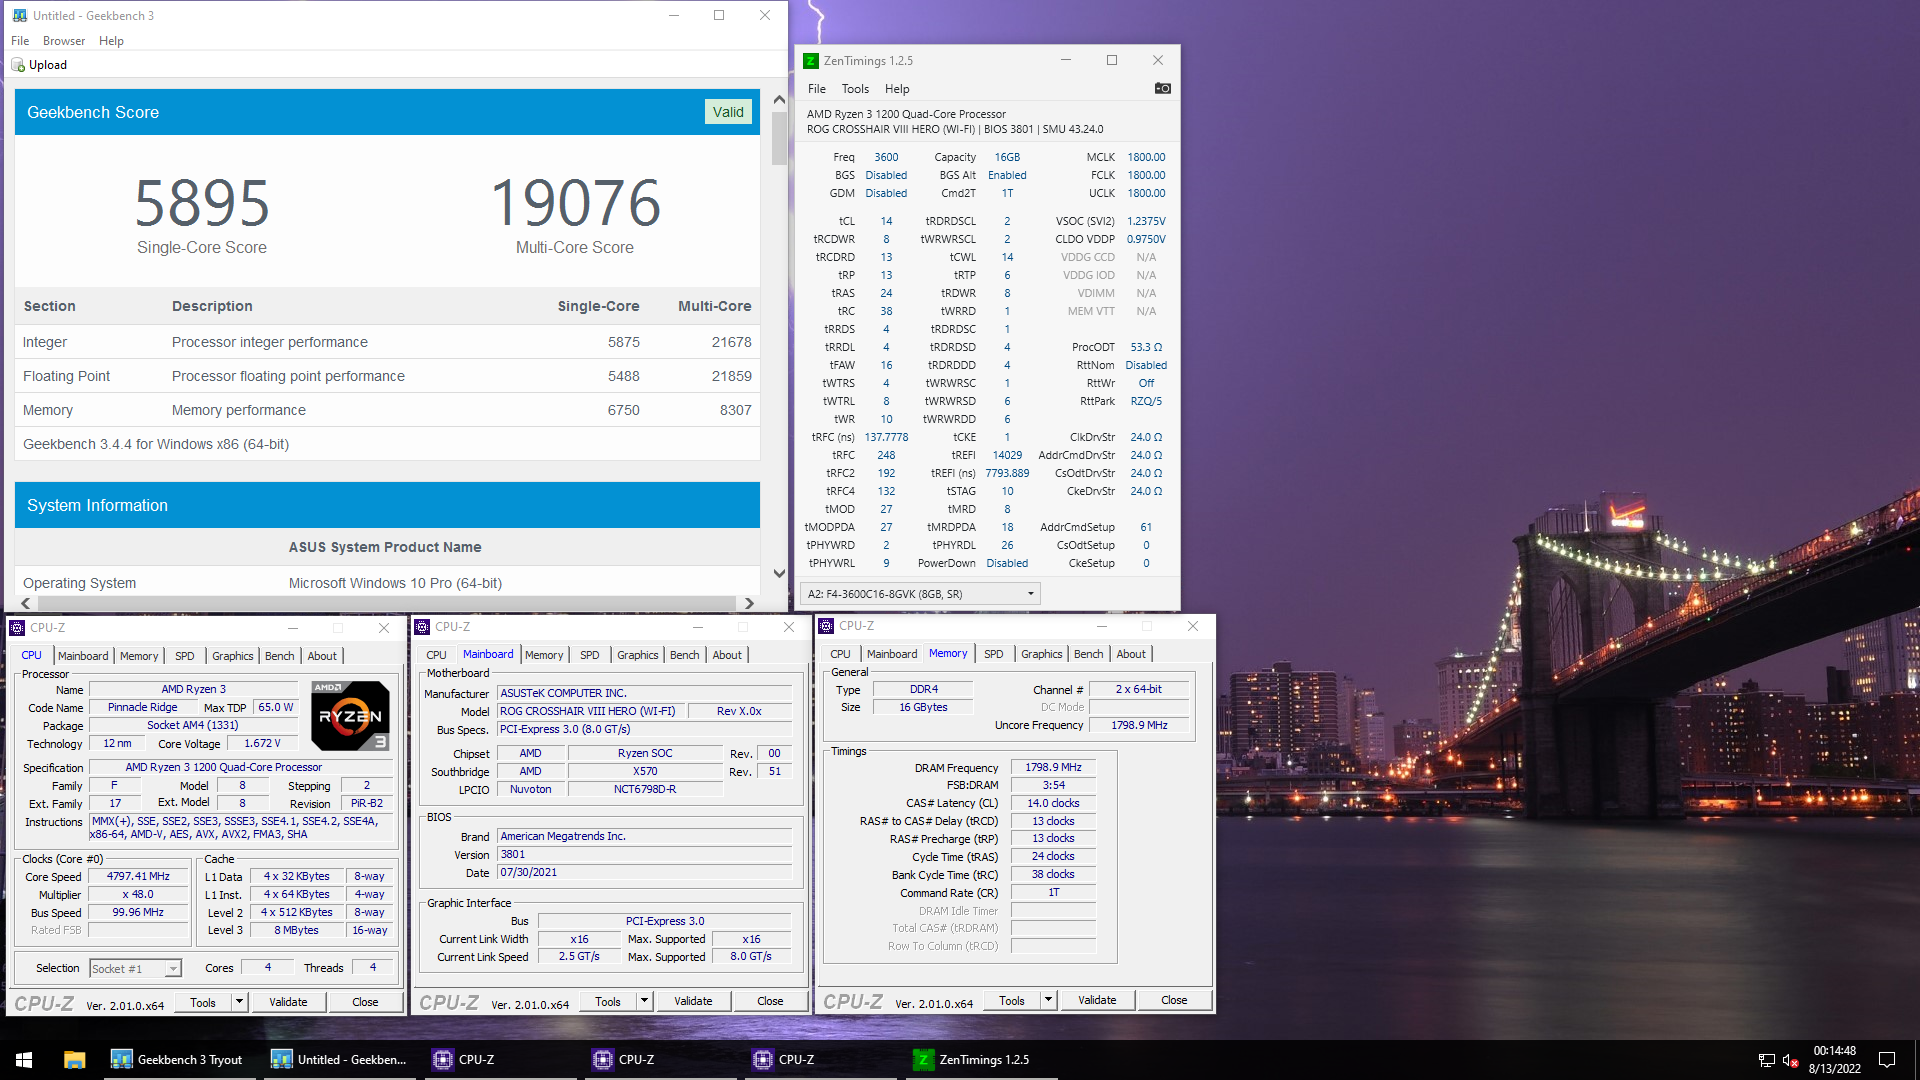Image resolution: width=1920 pixels, height=1080 pixels.
Task: Click the Ryzen 3 logo in CPU-Z
Action: point(350,716)
